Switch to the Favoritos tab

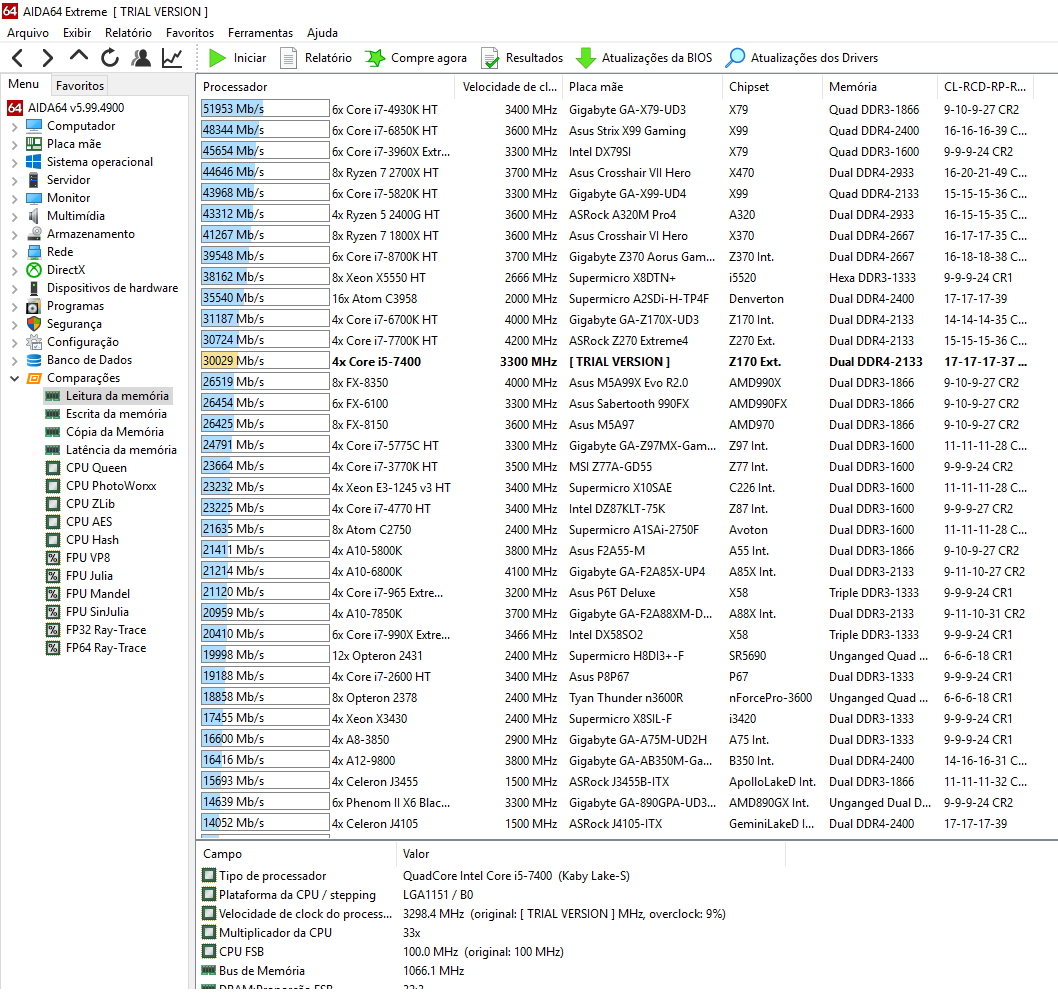tap(80, 86)
